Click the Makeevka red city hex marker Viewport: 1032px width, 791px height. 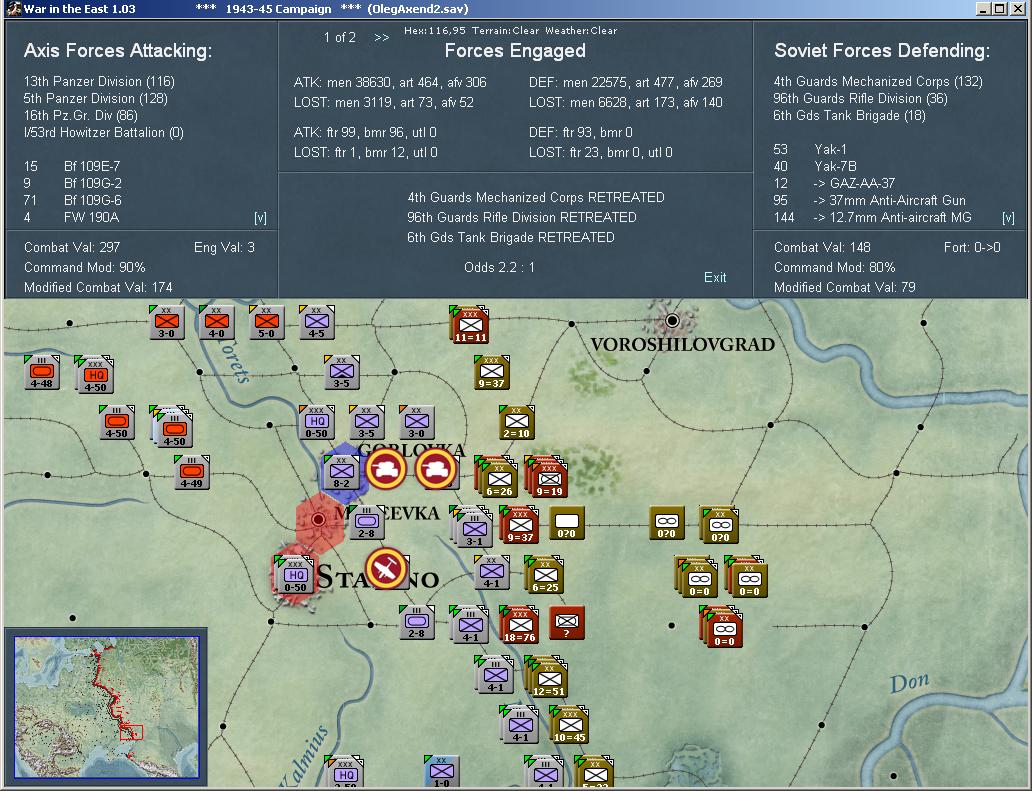[x=319, y=519]
